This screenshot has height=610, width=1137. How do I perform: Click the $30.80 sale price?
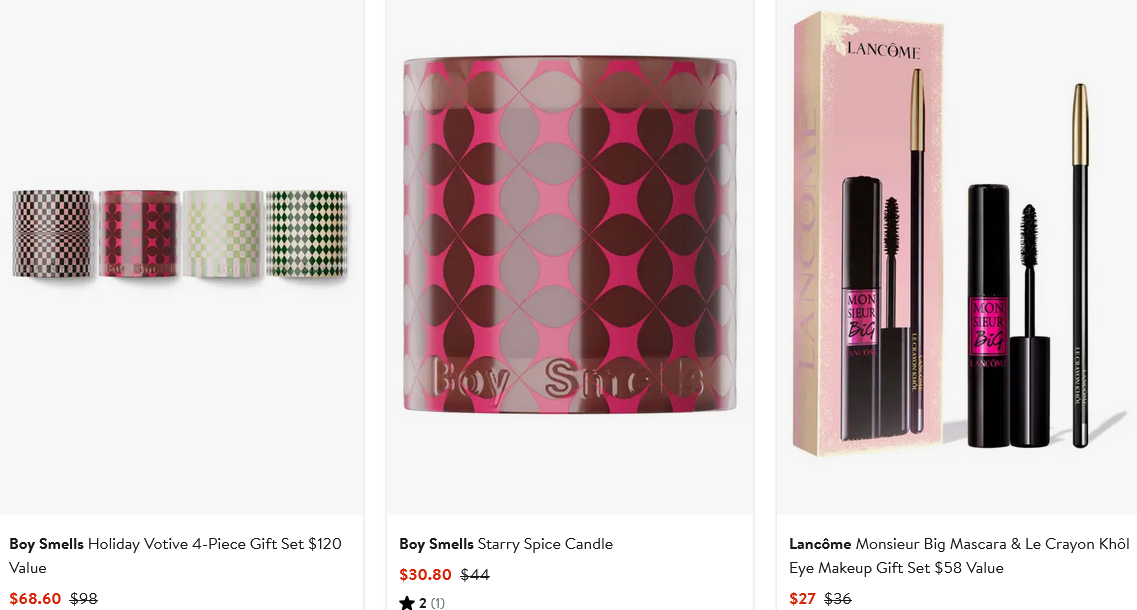click(425, 575)
